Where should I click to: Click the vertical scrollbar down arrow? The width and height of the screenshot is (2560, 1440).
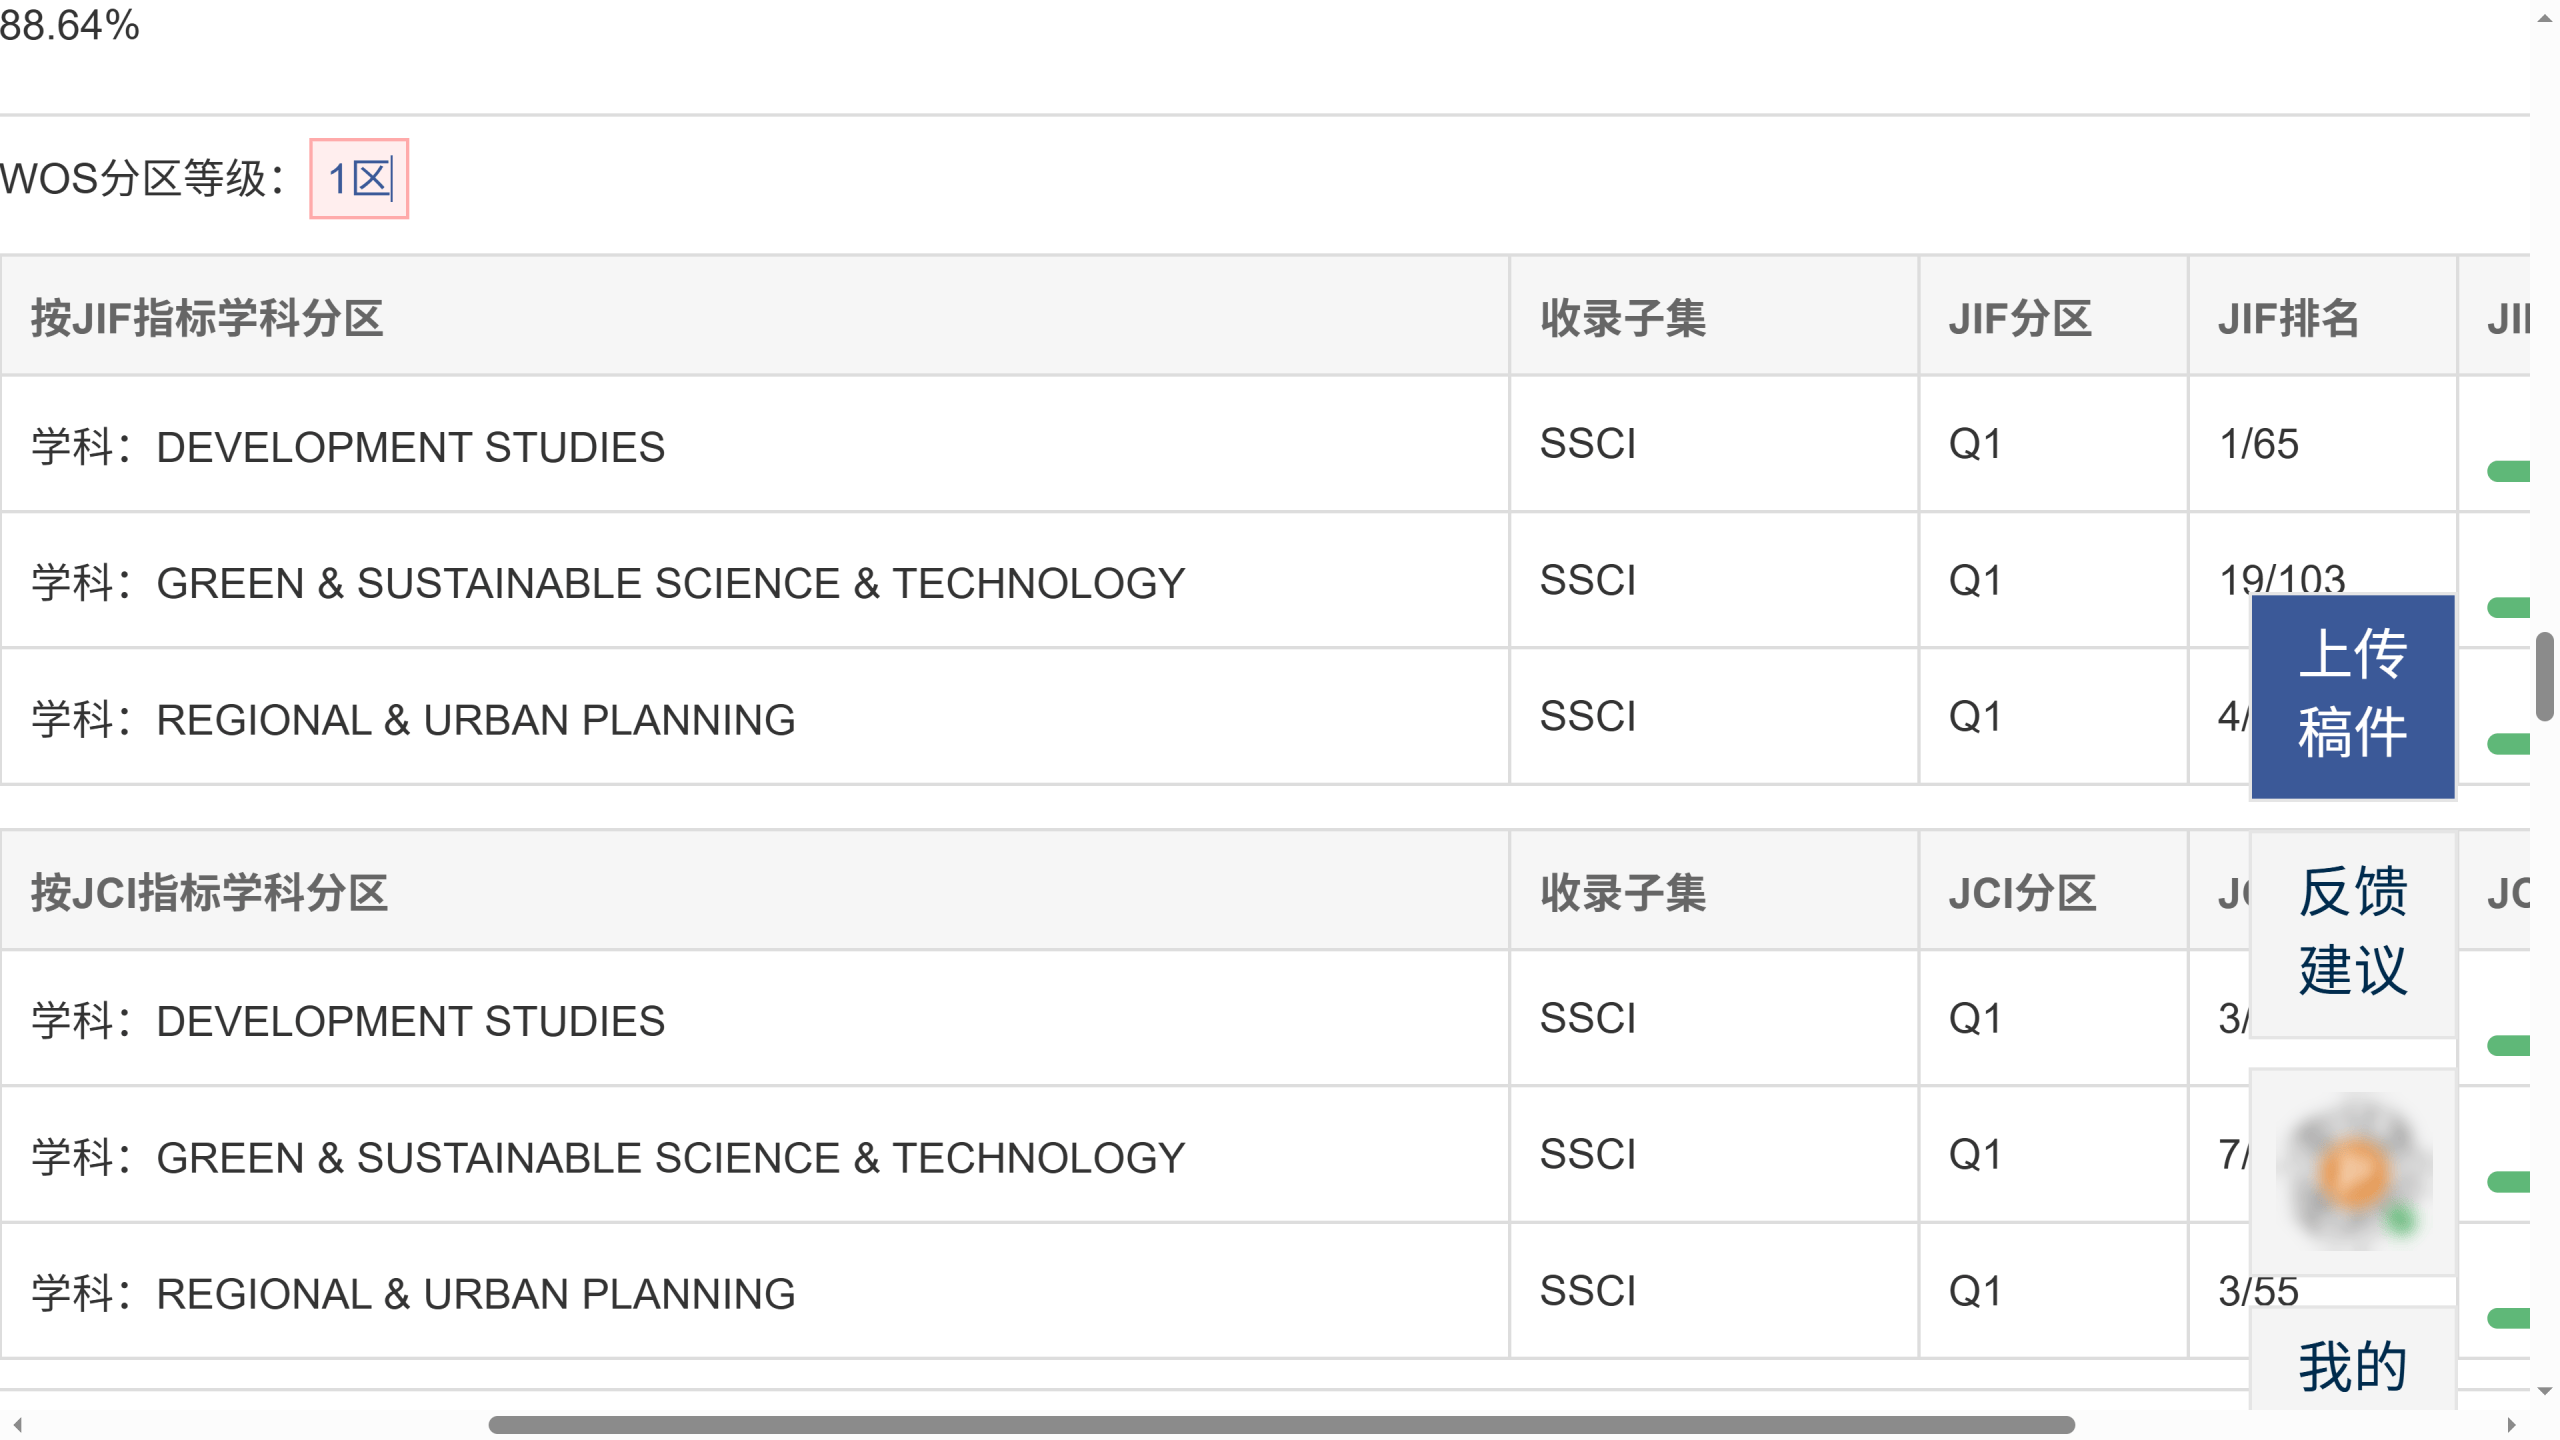point(2544,1391)
